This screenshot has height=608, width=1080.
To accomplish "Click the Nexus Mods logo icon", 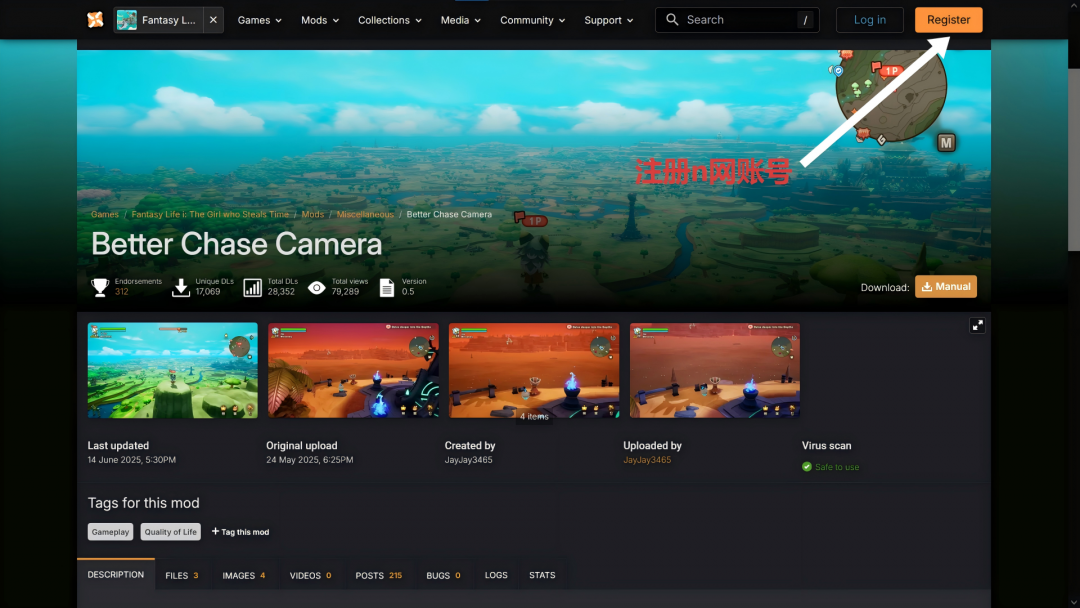I will click(95, 20).
